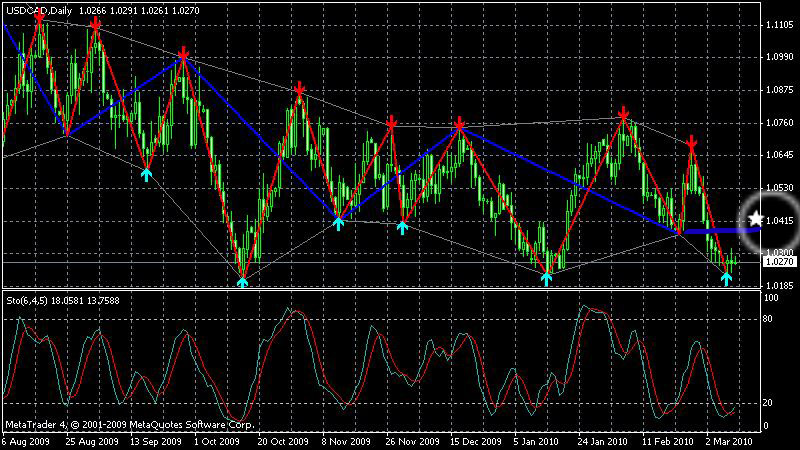800x450 pixels.
Task: Click the thick blue horizontal level line
Action: (721, 231)
